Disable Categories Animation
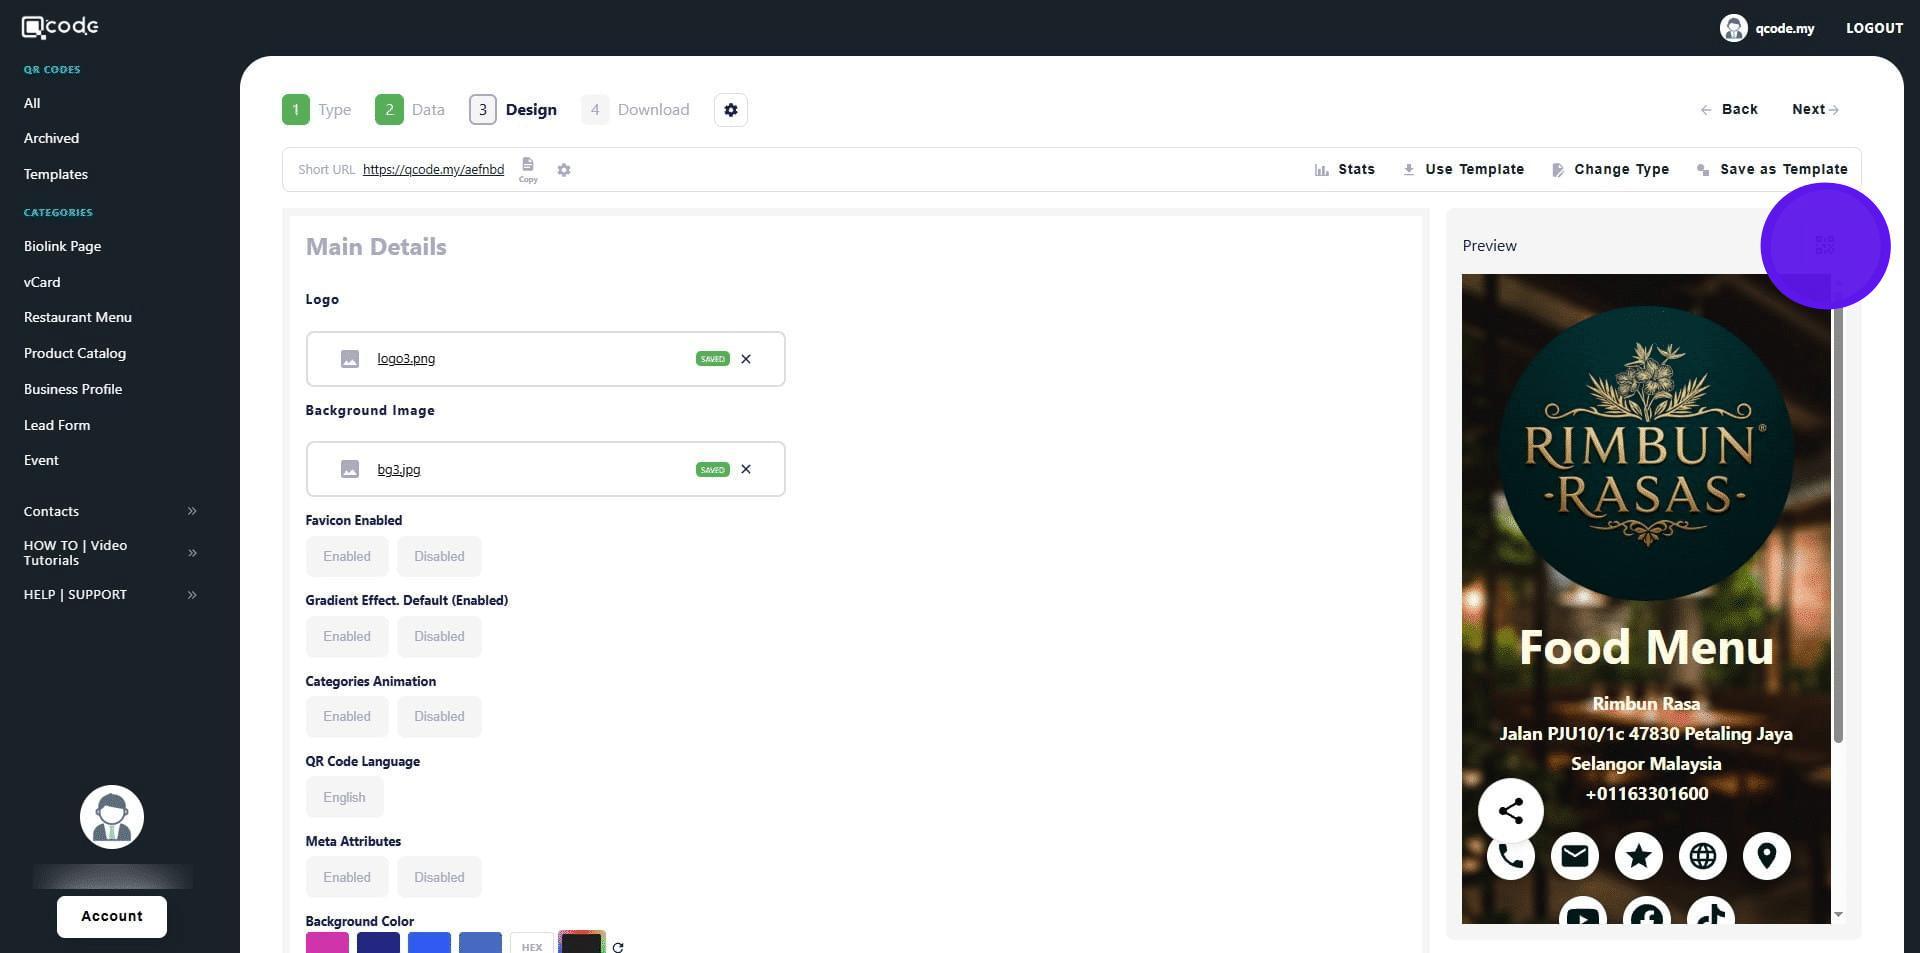 click(439, 717)
